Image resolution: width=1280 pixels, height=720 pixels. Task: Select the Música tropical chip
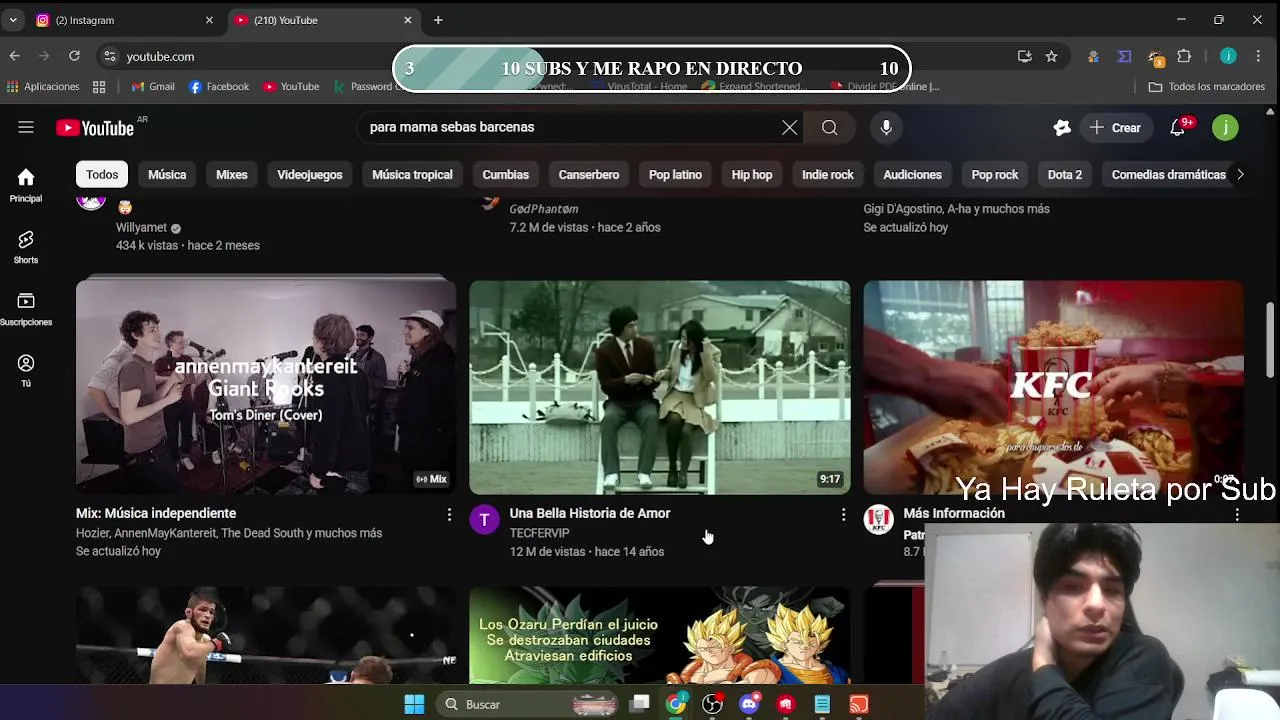[x=412, y=174]
